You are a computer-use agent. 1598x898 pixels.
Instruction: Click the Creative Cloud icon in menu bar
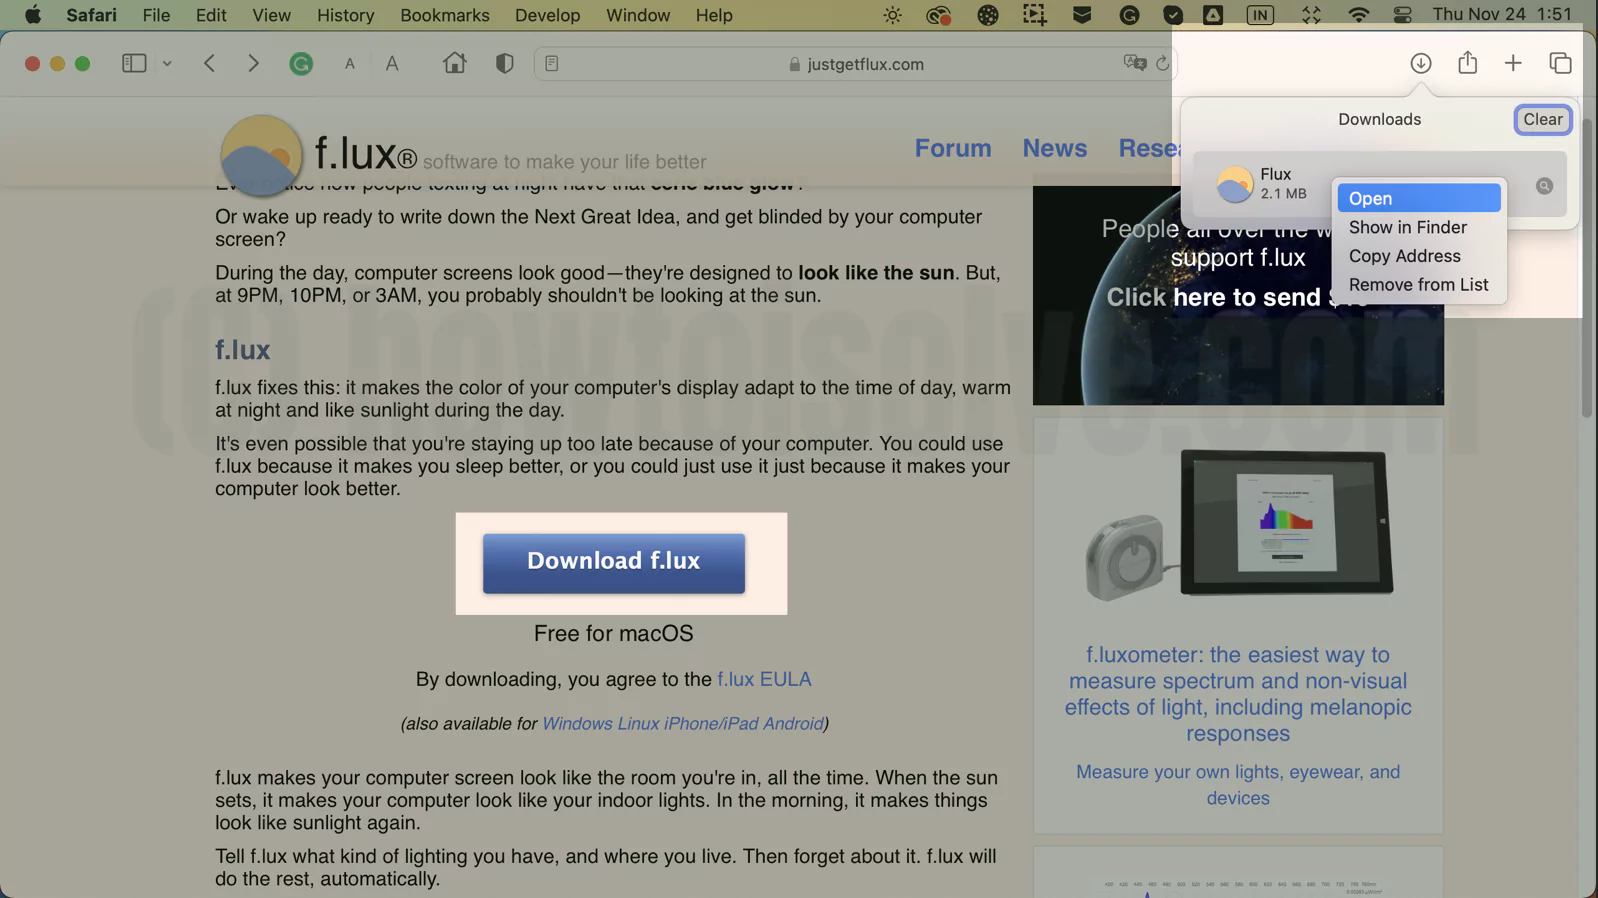pyautogui.click(x=938, y=15)
